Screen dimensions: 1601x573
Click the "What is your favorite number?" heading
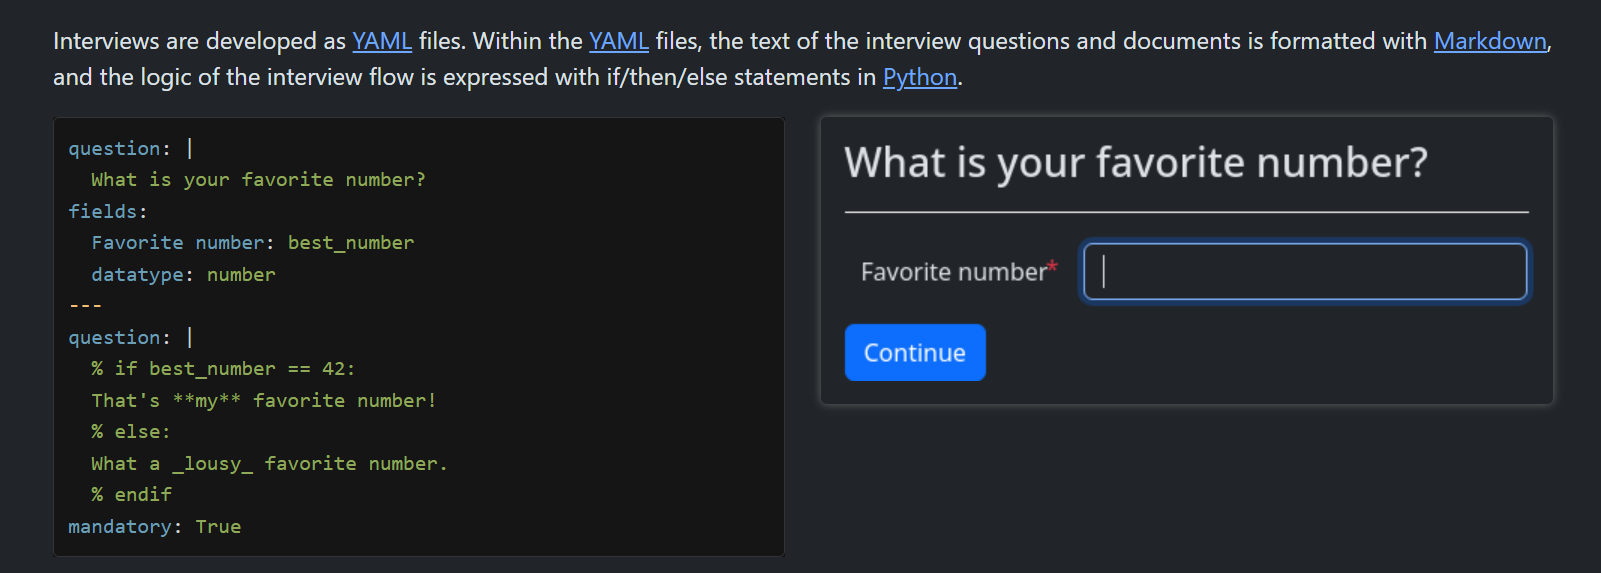pos(1135,163)
